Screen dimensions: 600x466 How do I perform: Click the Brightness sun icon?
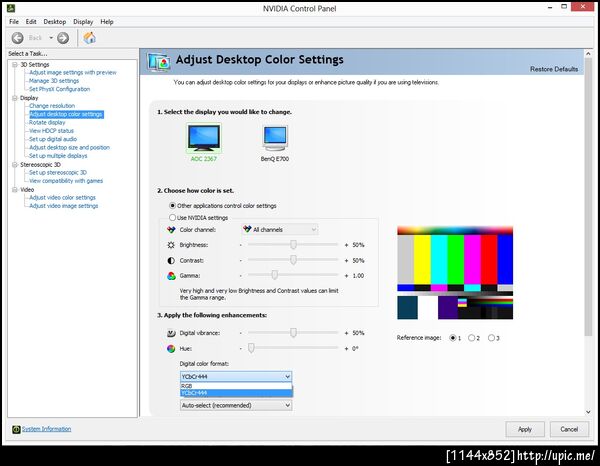[171, 245]
